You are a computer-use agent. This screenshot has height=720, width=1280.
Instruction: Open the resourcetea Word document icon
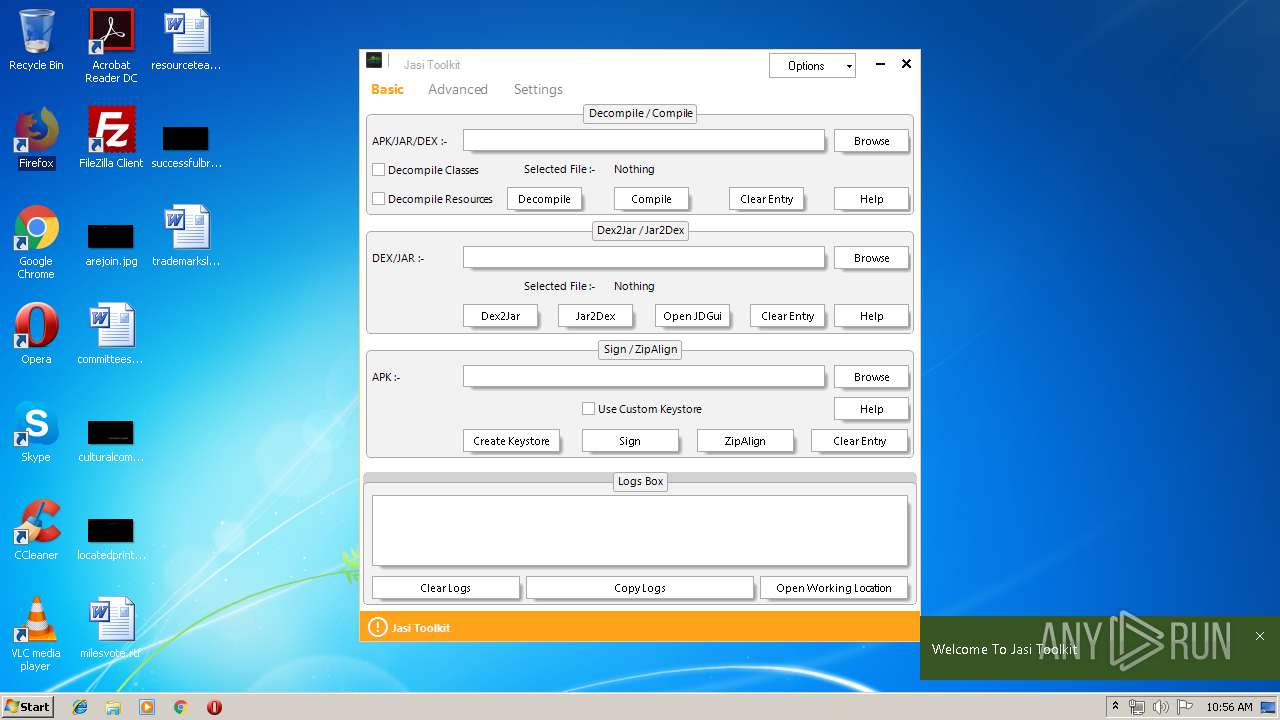pos(186,40)
